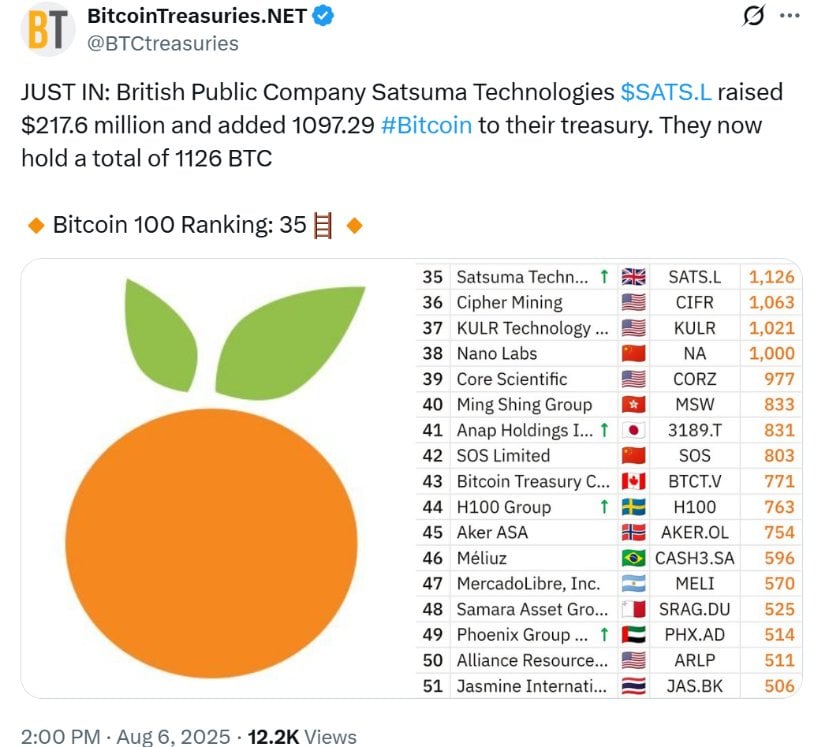Open the three-dot more options menu
The width and height of the screenshot is (825, 747).
click(x=790, y=16)
